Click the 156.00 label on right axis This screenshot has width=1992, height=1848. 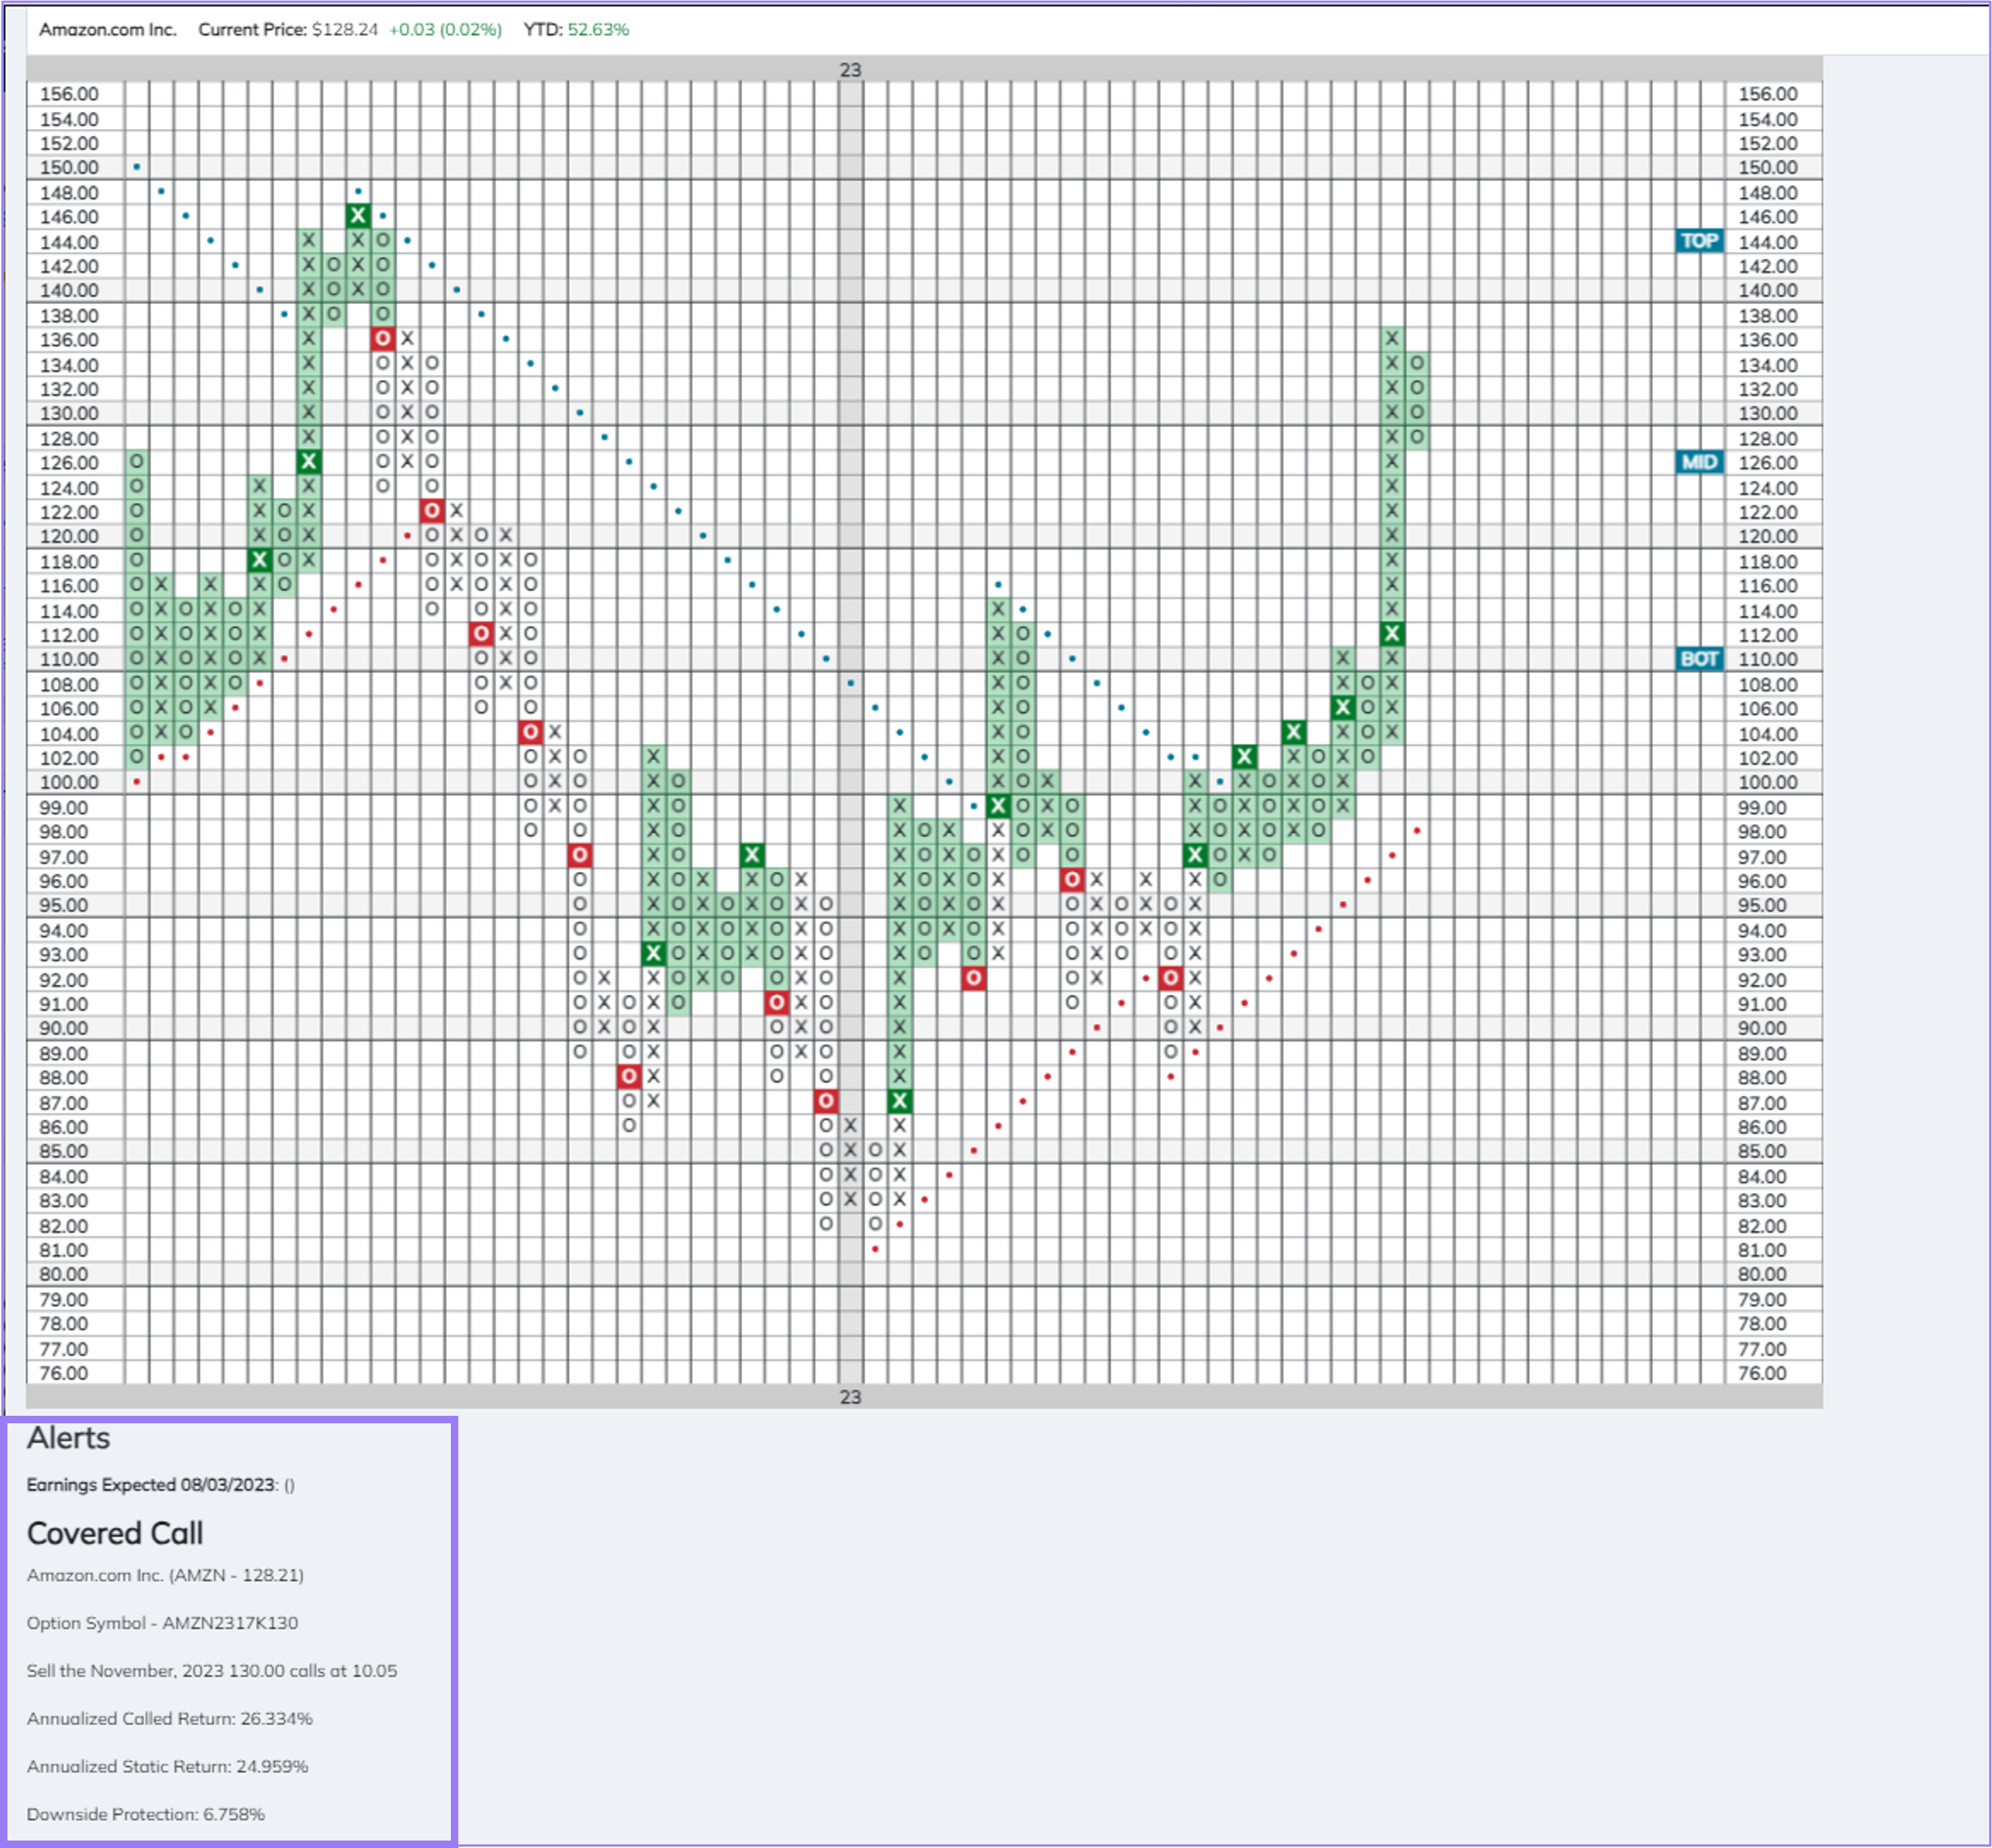click(1767, 94)
